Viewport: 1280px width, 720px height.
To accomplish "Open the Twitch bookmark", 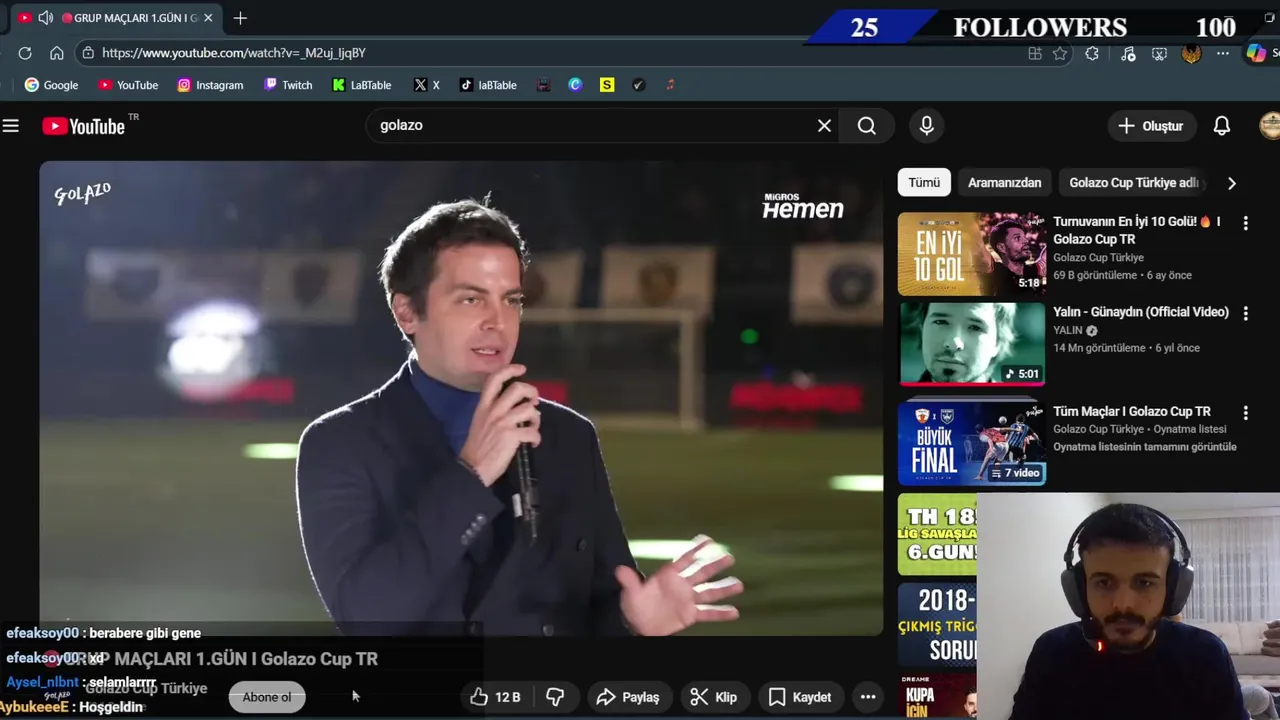I will click(x=288, y=85).
